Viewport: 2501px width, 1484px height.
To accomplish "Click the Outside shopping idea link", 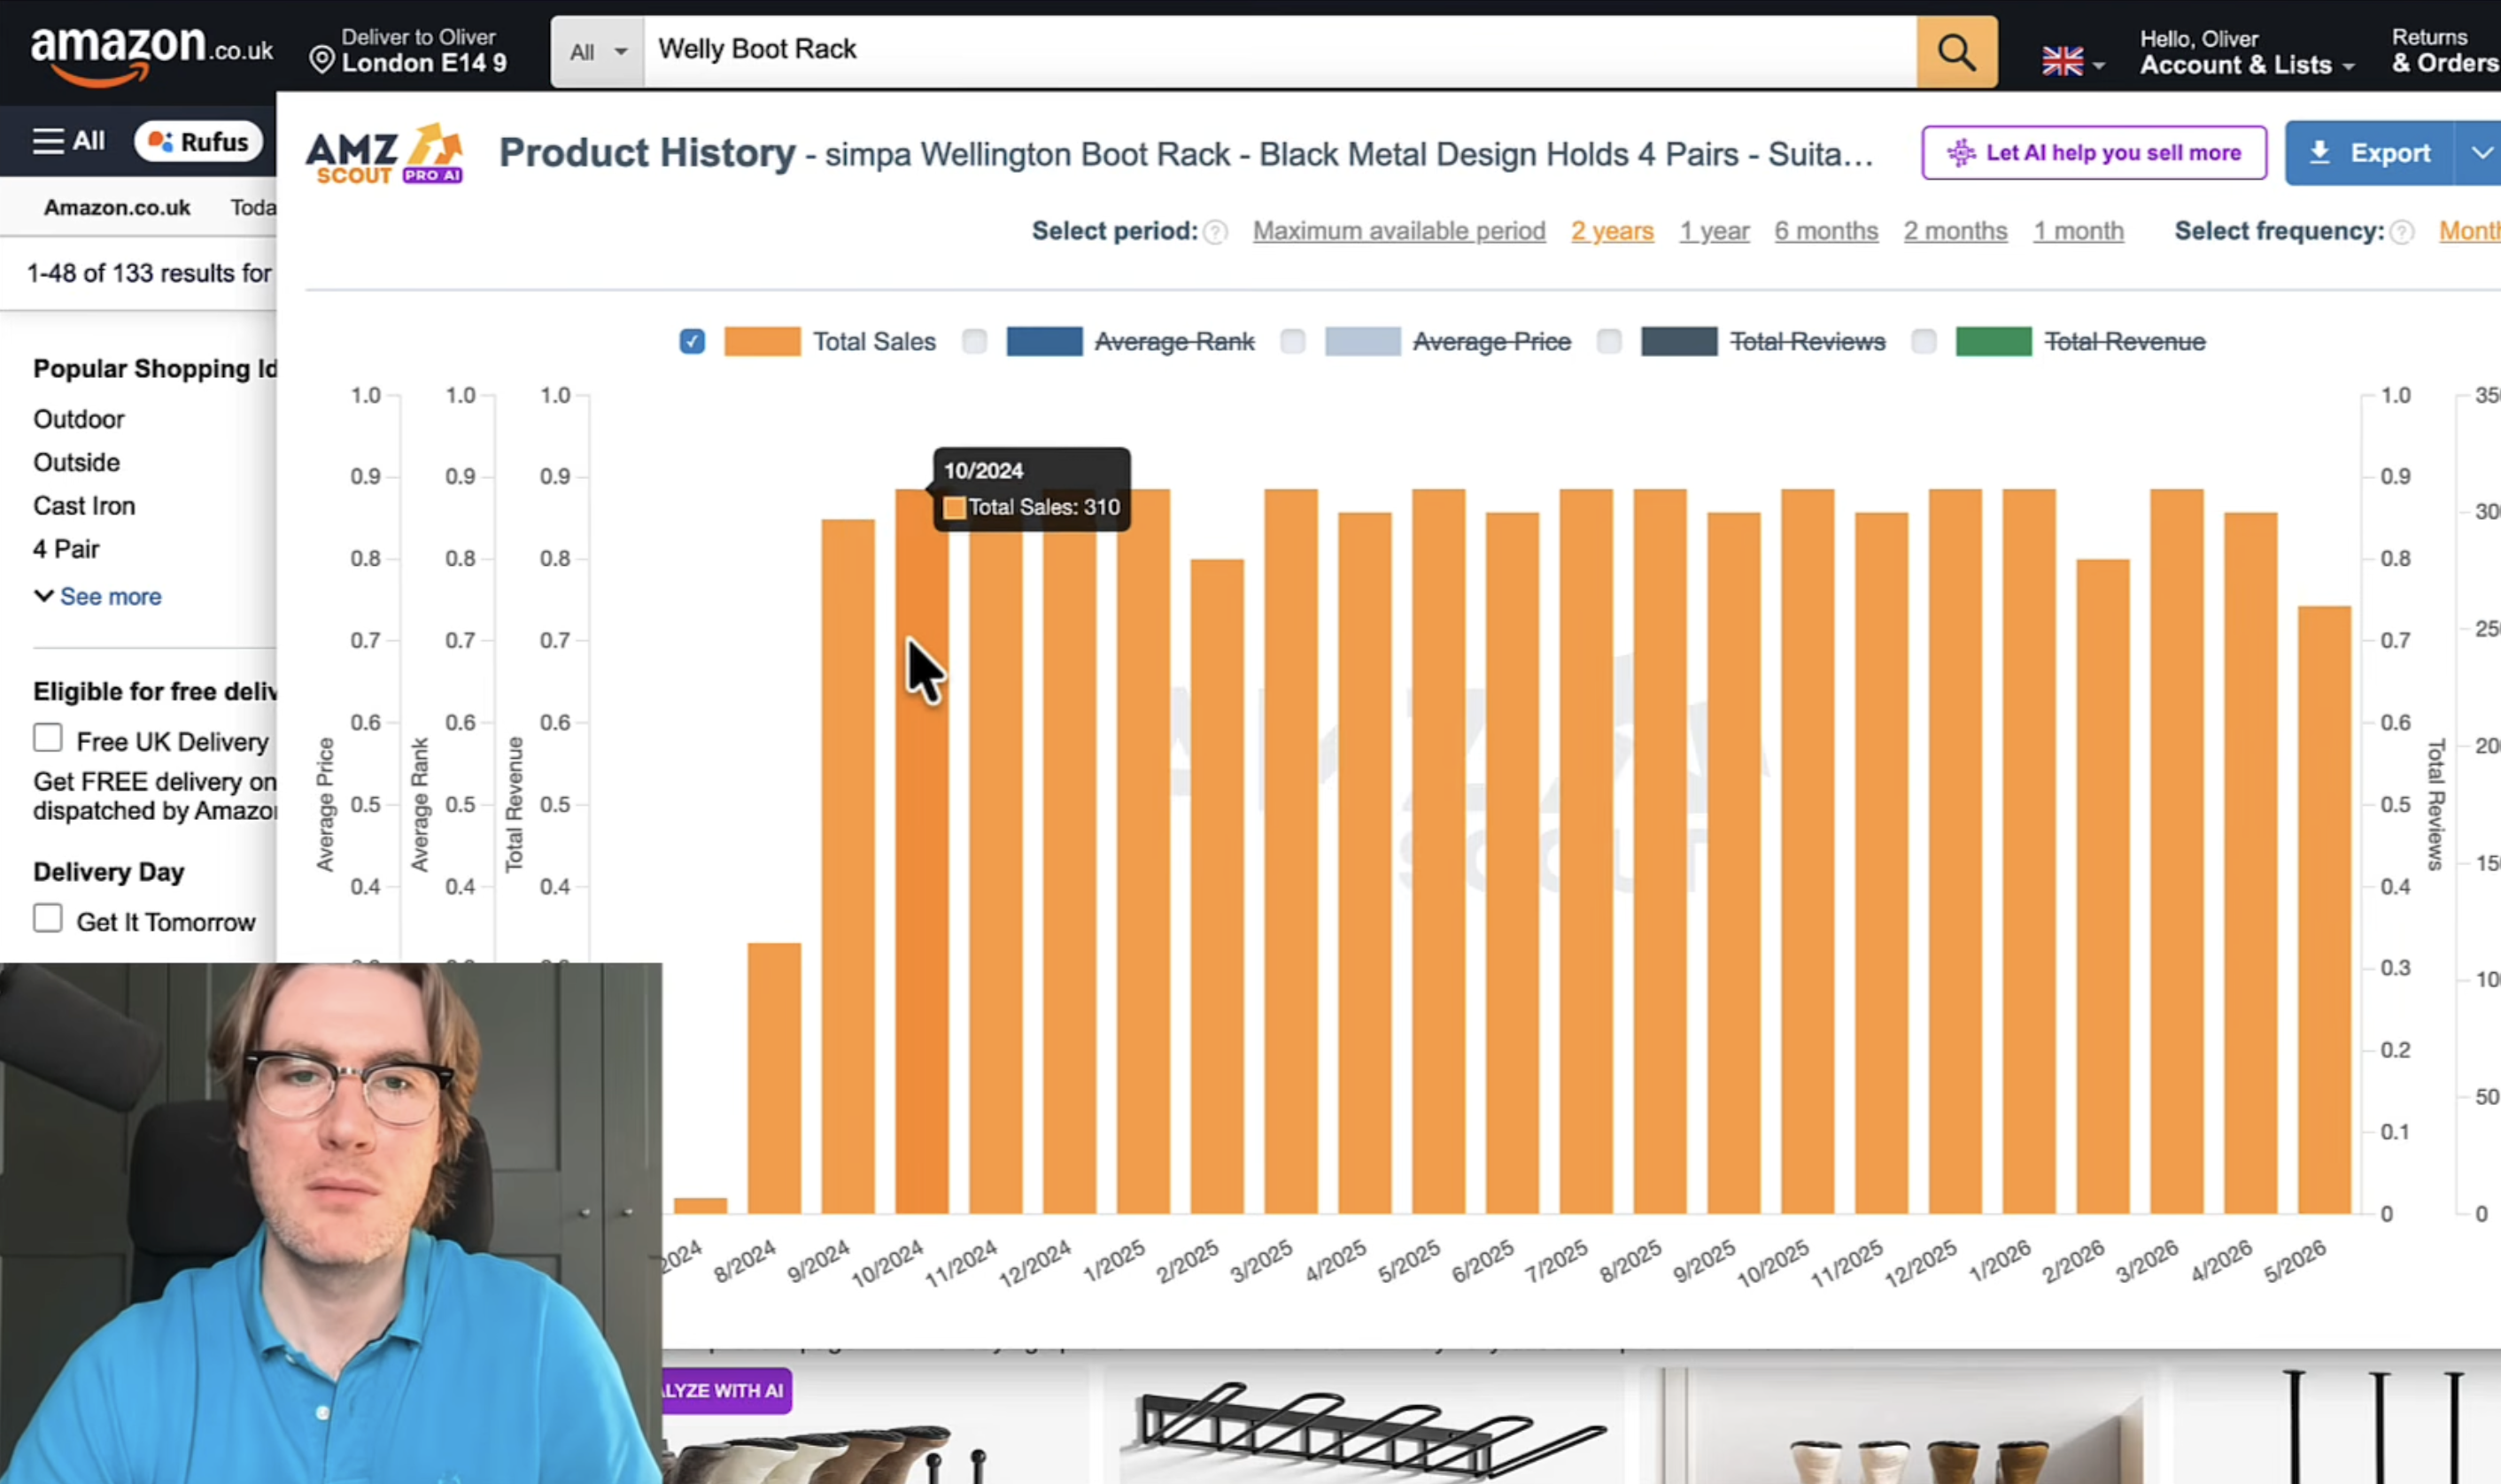I will [x=76, y=463].
